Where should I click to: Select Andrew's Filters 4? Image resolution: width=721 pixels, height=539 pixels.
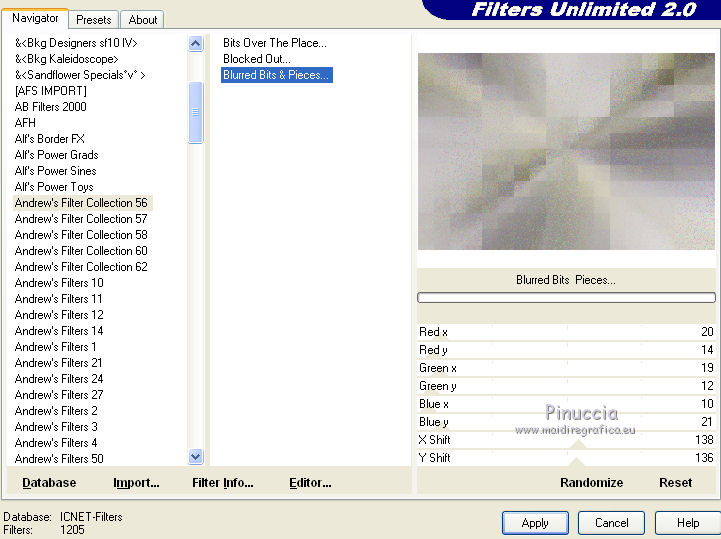(x=57, y=443)
